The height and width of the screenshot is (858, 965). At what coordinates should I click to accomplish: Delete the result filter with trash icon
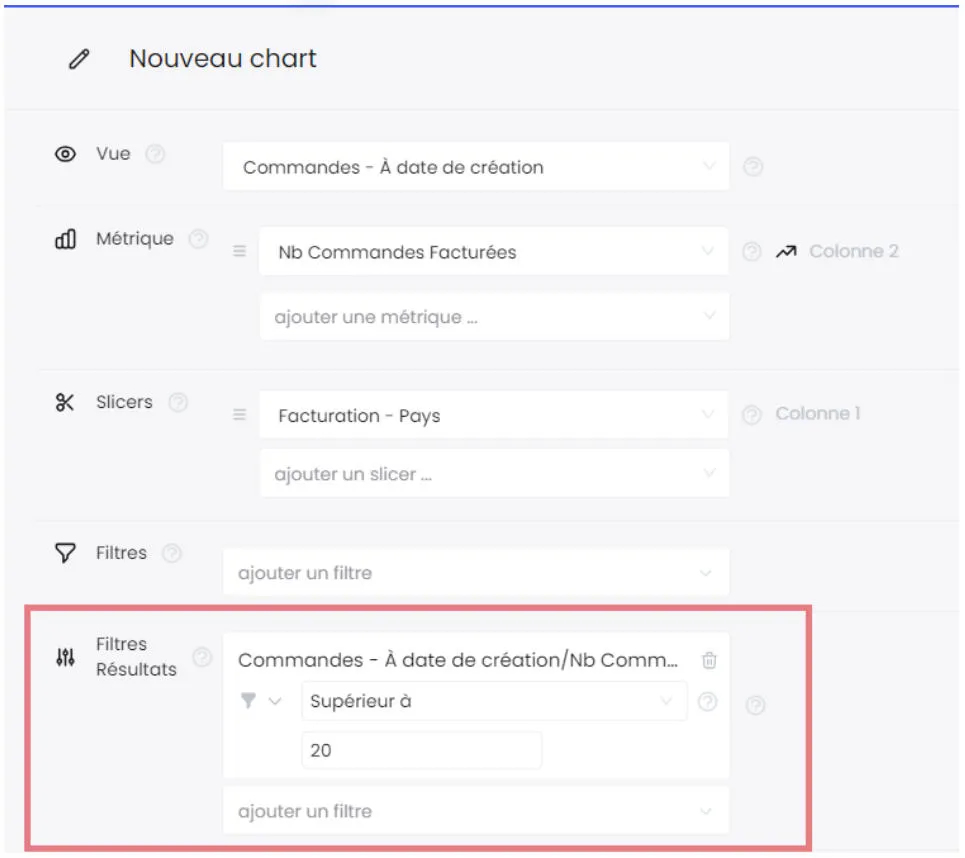point(709,660)
